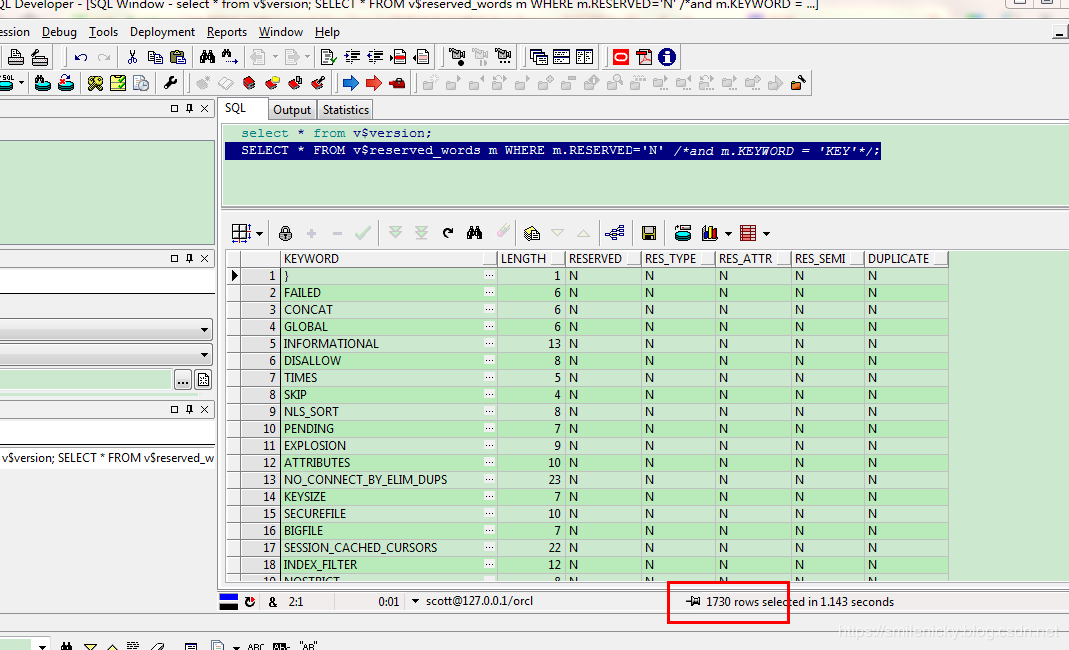Open the Help menu
Image resolution: width=1069 pixels, height=650 pixels.
[327, 32]
